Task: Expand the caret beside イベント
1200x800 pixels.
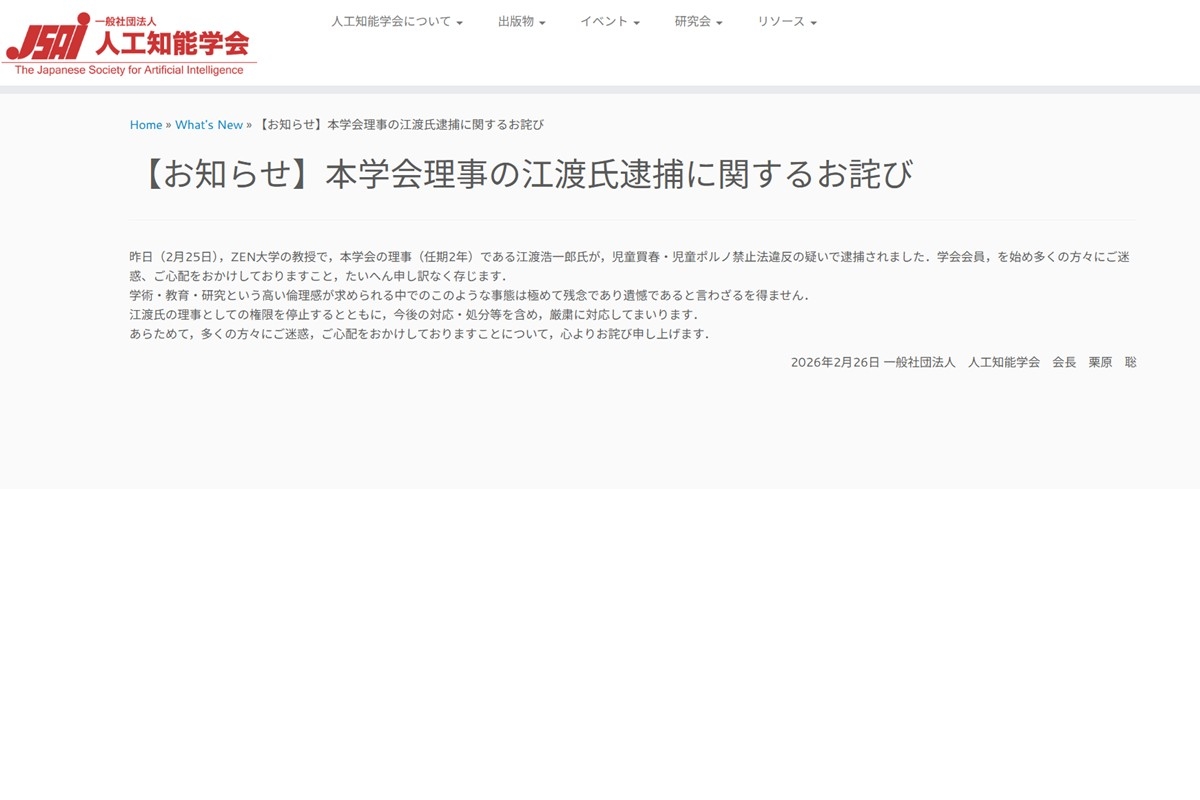Action: click(x=636, y=23)
